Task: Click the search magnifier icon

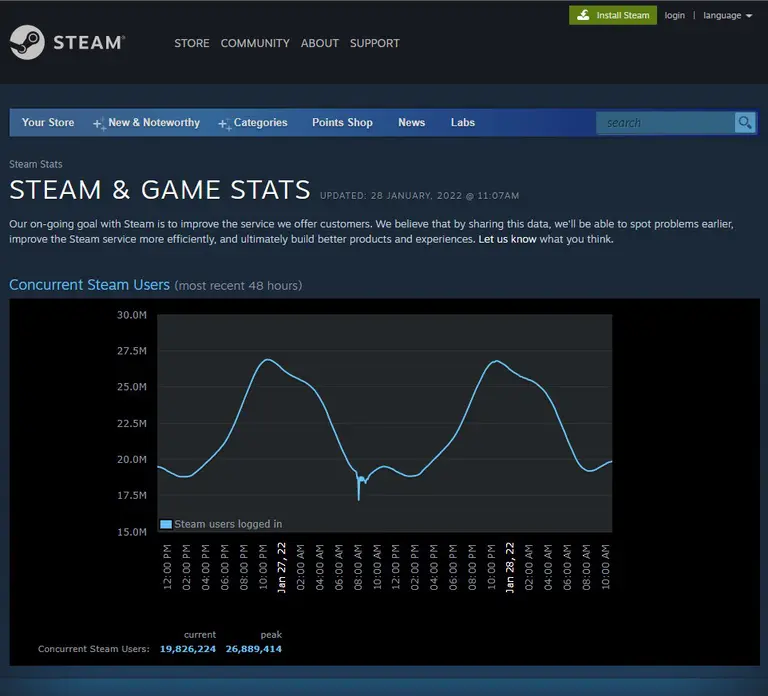Action: click(x=745, y=122)
